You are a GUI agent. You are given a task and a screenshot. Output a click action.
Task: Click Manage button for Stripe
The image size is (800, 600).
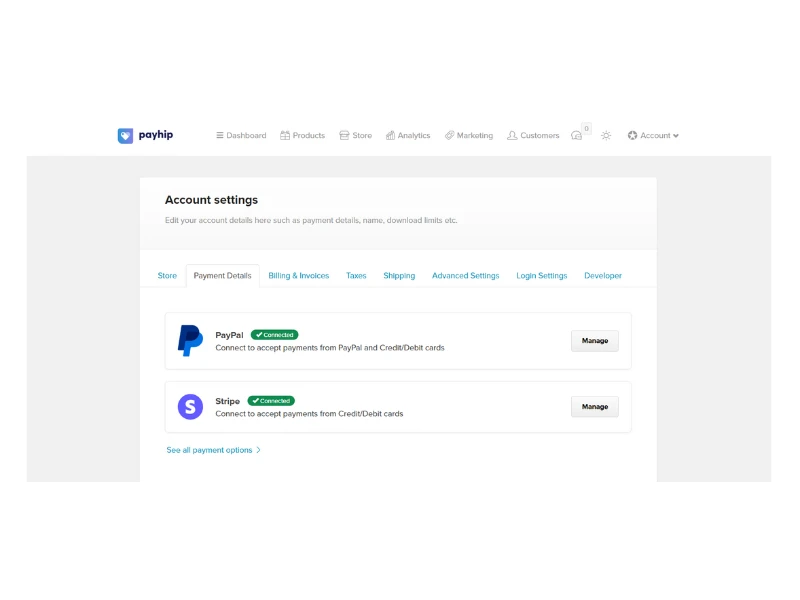pos(595,407)
